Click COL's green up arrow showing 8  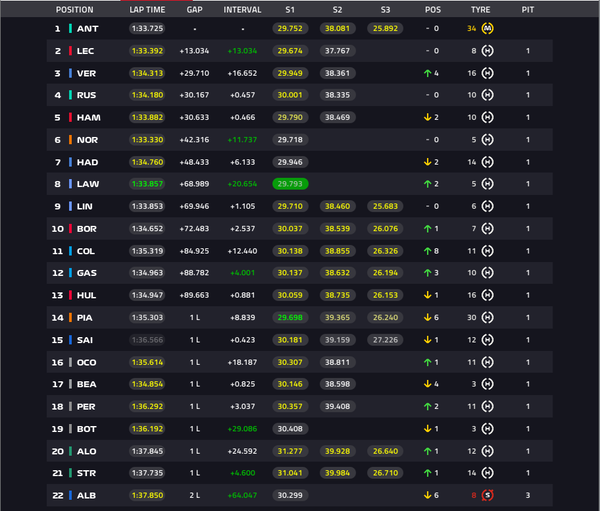click(427, 251)
